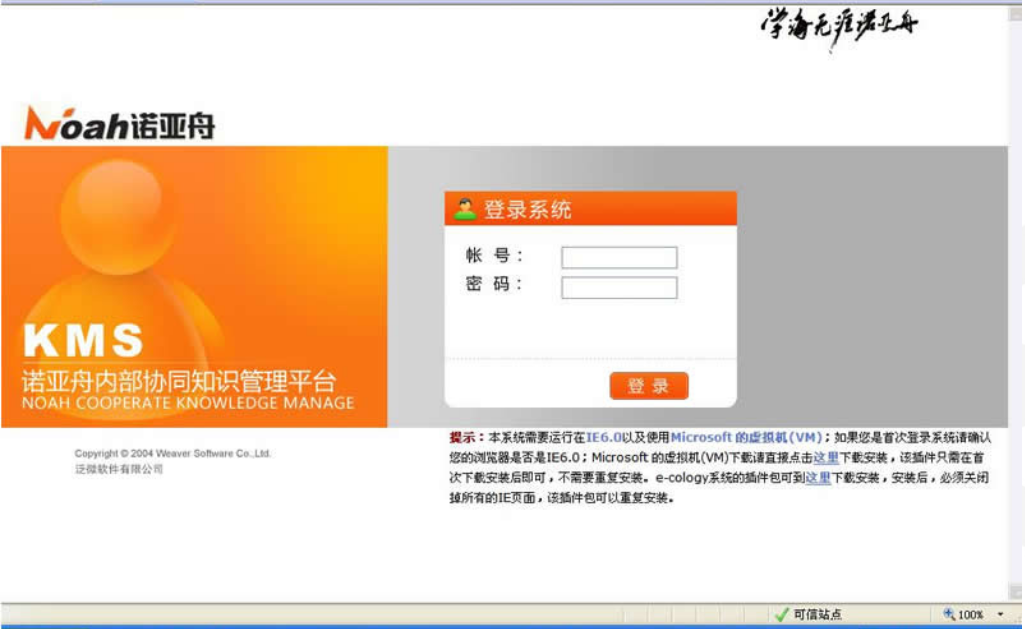Click the 泛微软件有限公司 company text
Viewport: 1025px width, 629px height.
pyautogui.click(x=119, y=469)
